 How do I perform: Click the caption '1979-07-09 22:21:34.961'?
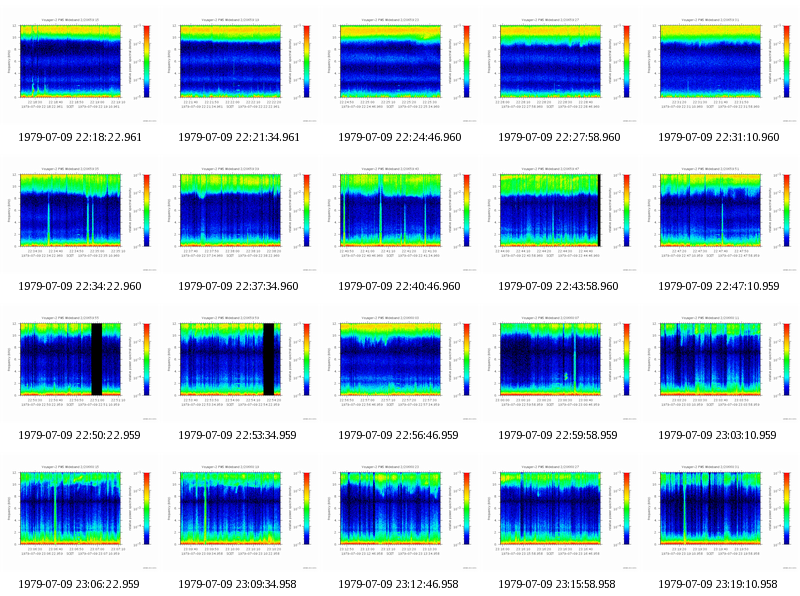239,137
